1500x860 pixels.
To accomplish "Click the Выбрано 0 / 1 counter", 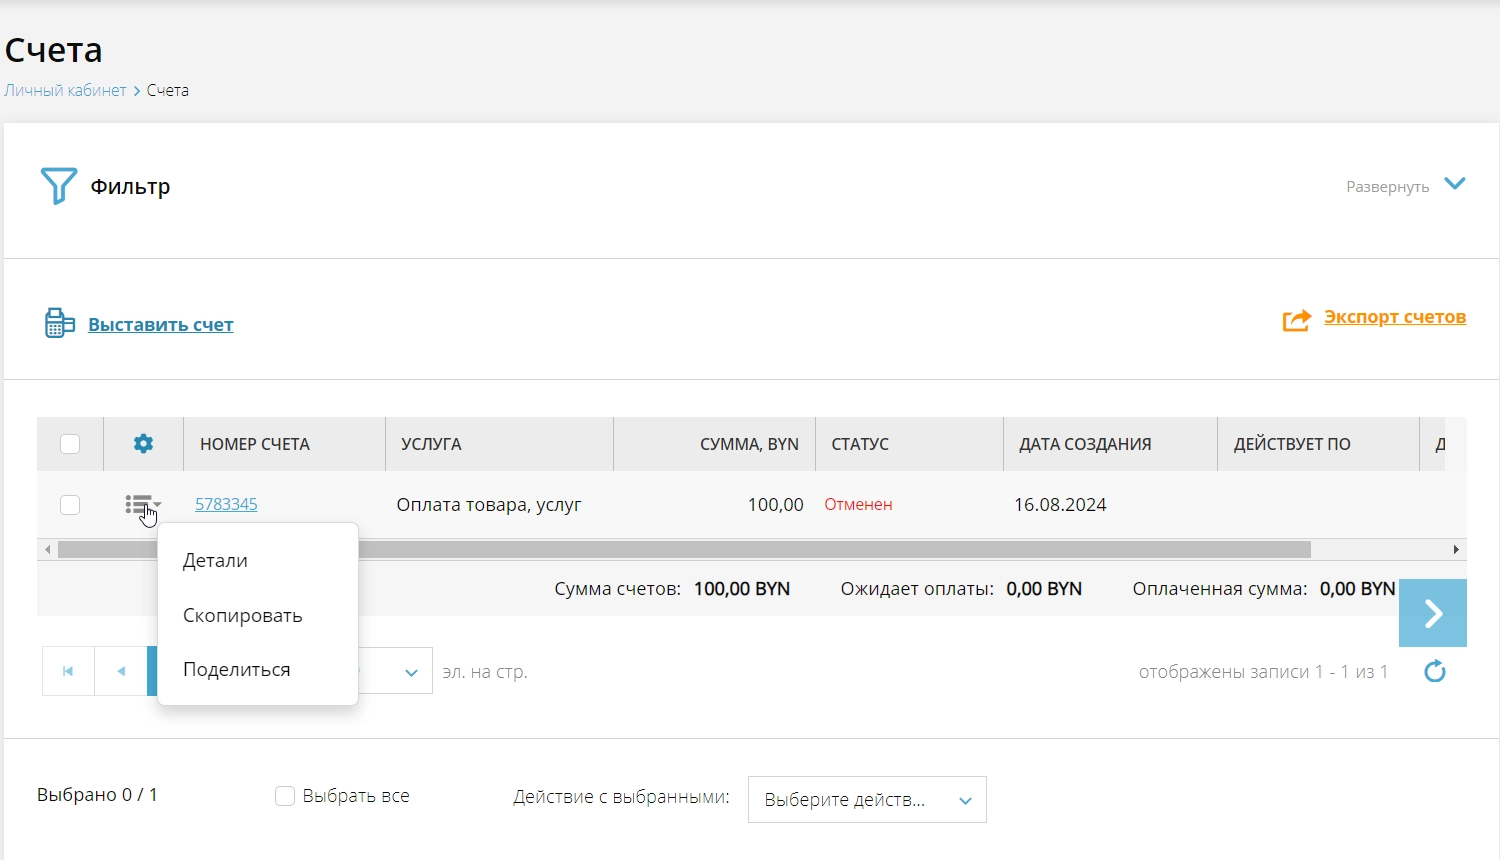I will pyautogui.click(x=97, y=795).
